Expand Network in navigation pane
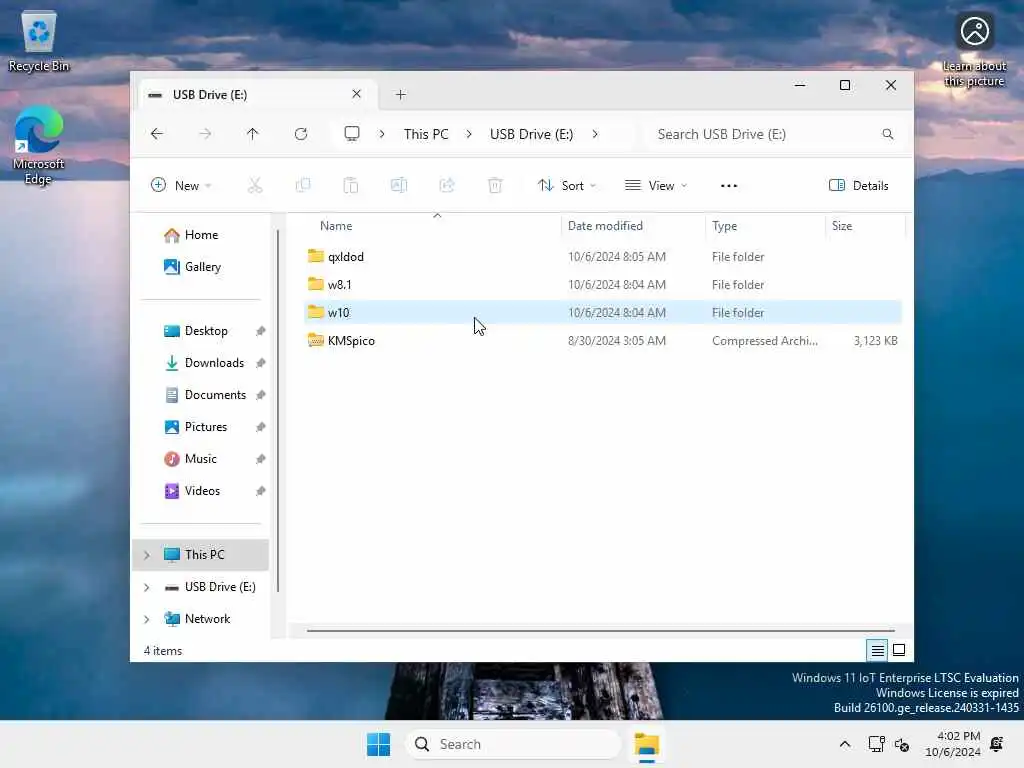This screenshot has width=1024, height=768. pyautogui.click(x=147, y=619)
